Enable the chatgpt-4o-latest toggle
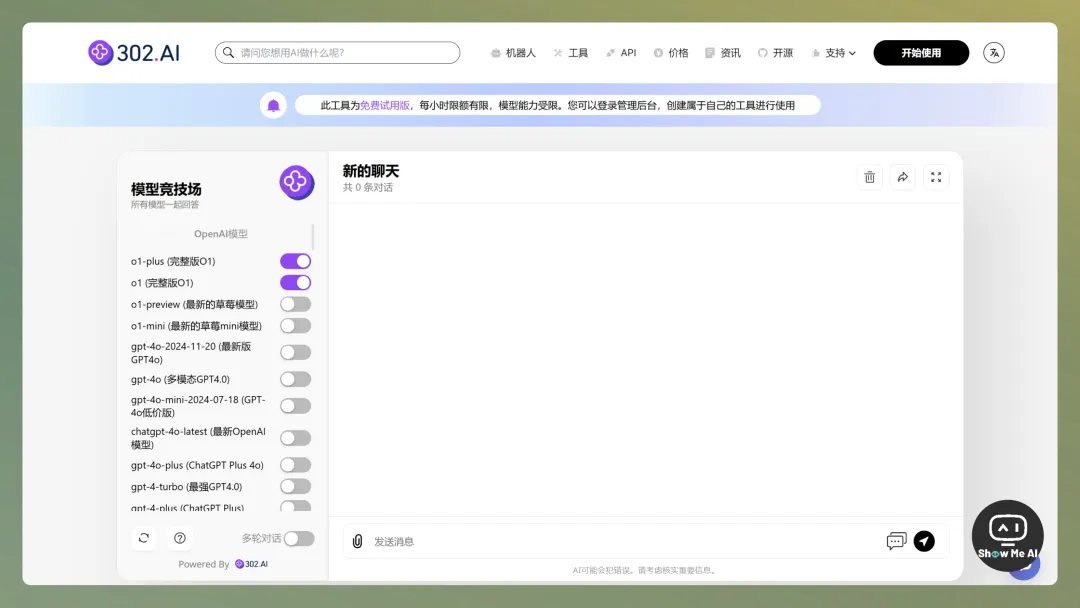The height and width of the screenshot is (608, 1080). pyautogui.click(x=295, y=438)
